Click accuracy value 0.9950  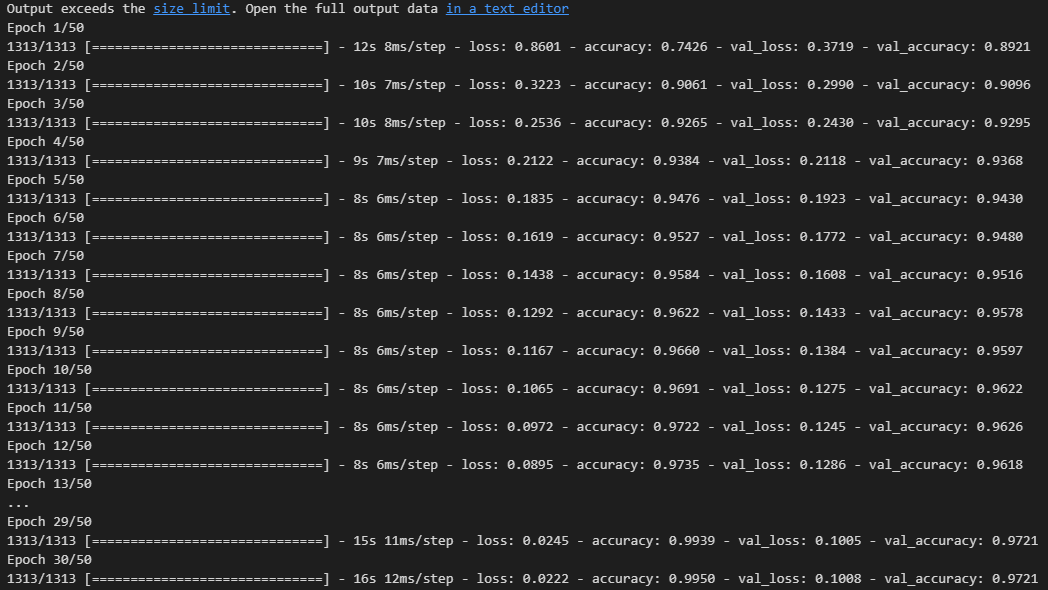[x=692, y=579]
